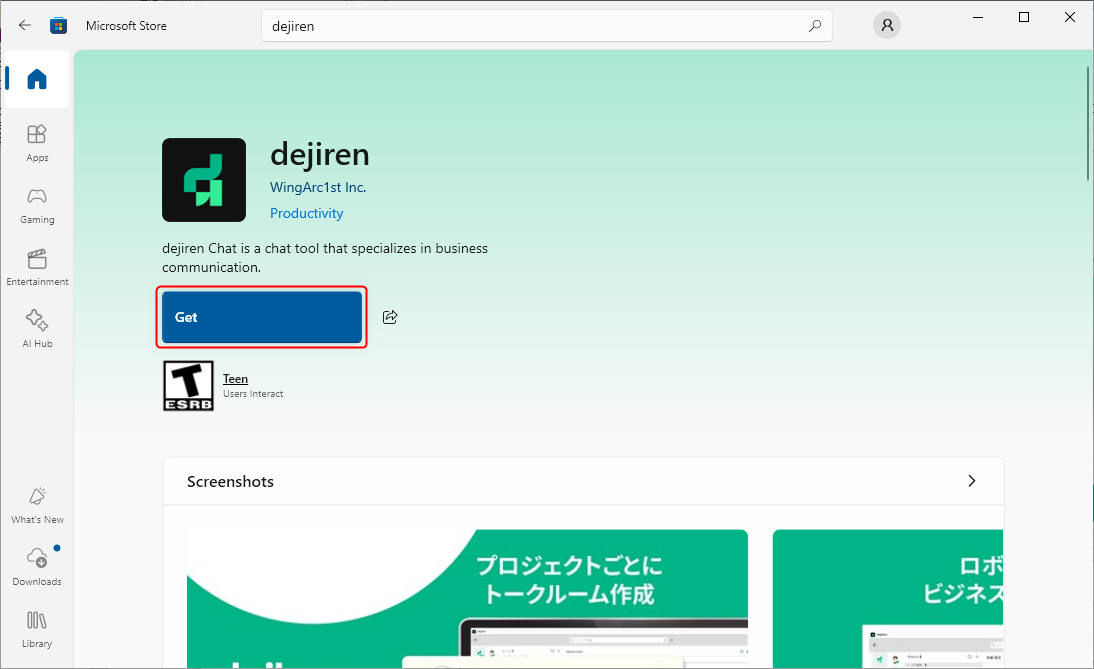Open WingArc1st Inc. publisher link

pos(317,187)
